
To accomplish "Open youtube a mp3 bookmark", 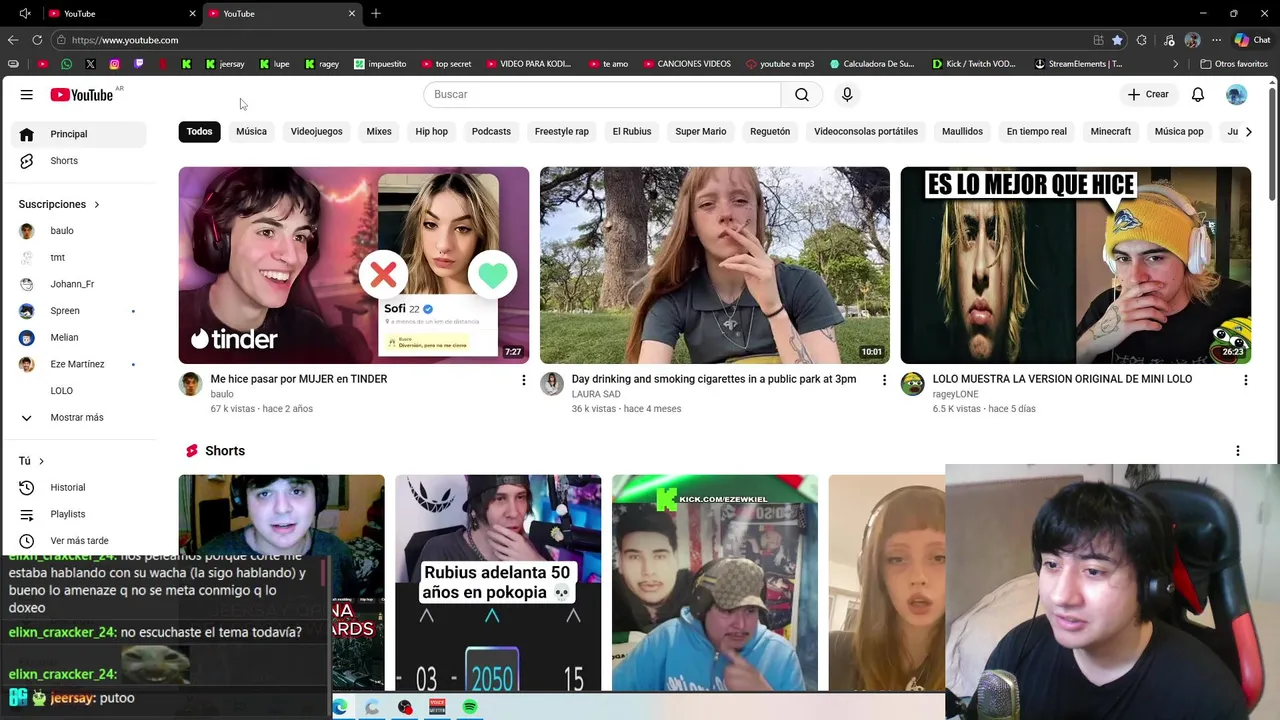I will tap(780, 64).
